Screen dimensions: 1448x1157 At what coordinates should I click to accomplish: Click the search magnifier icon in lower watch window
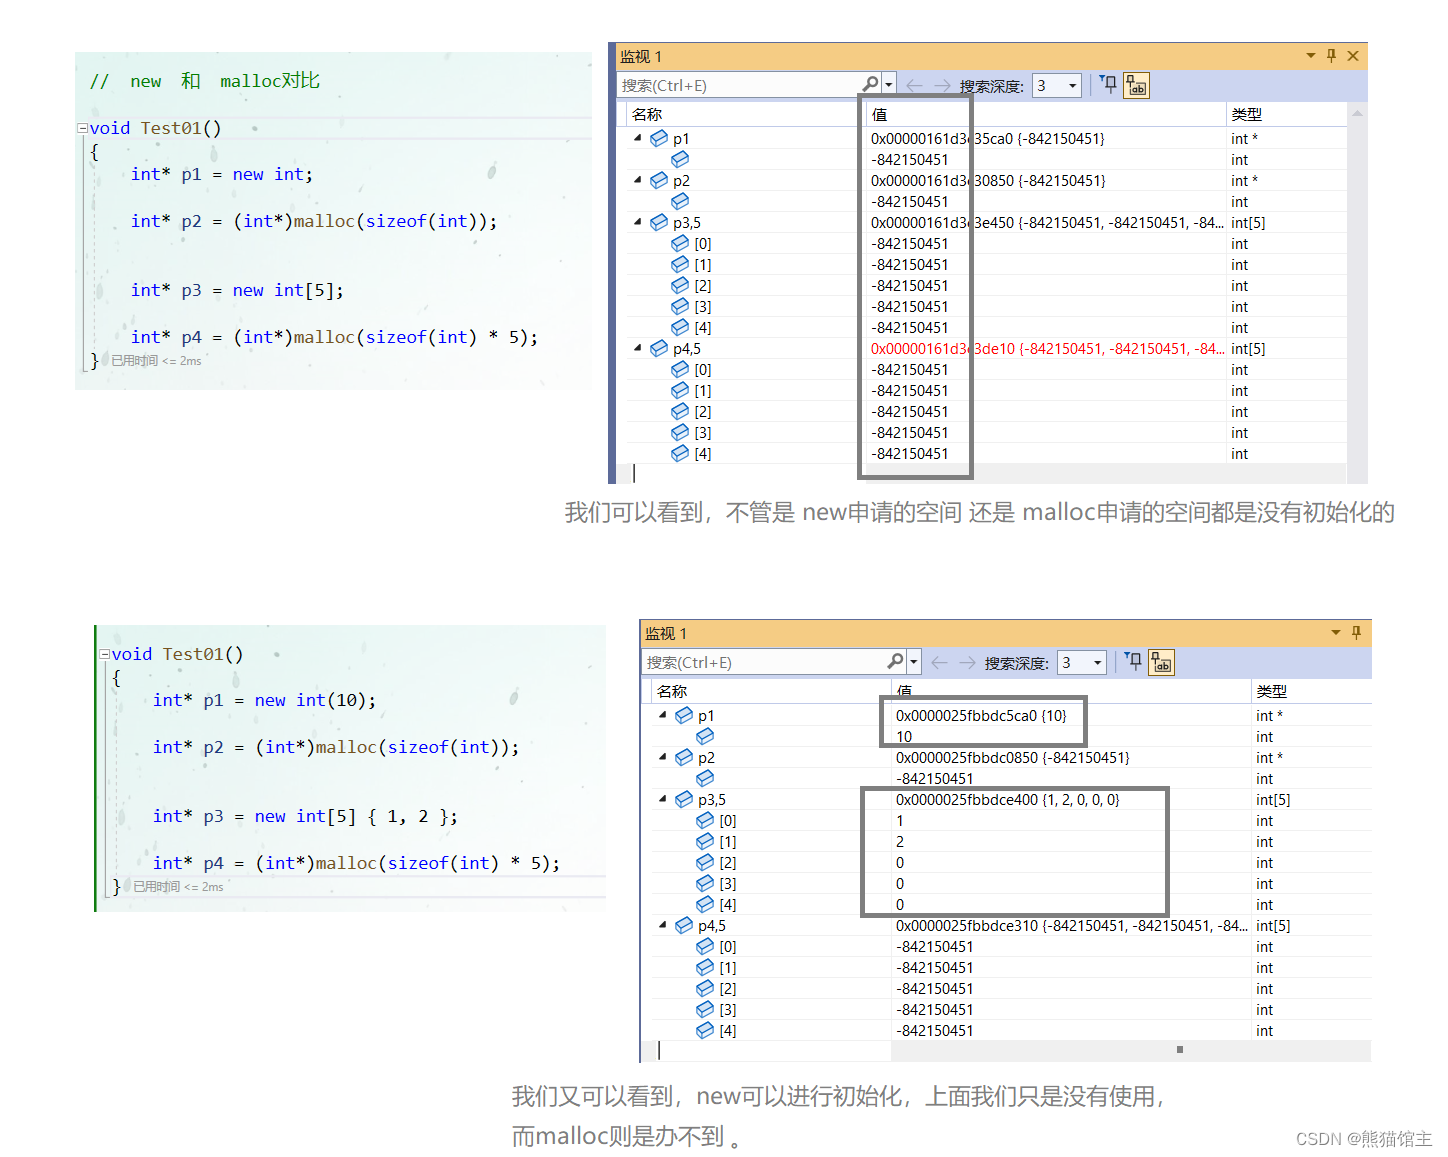[895, 662]
